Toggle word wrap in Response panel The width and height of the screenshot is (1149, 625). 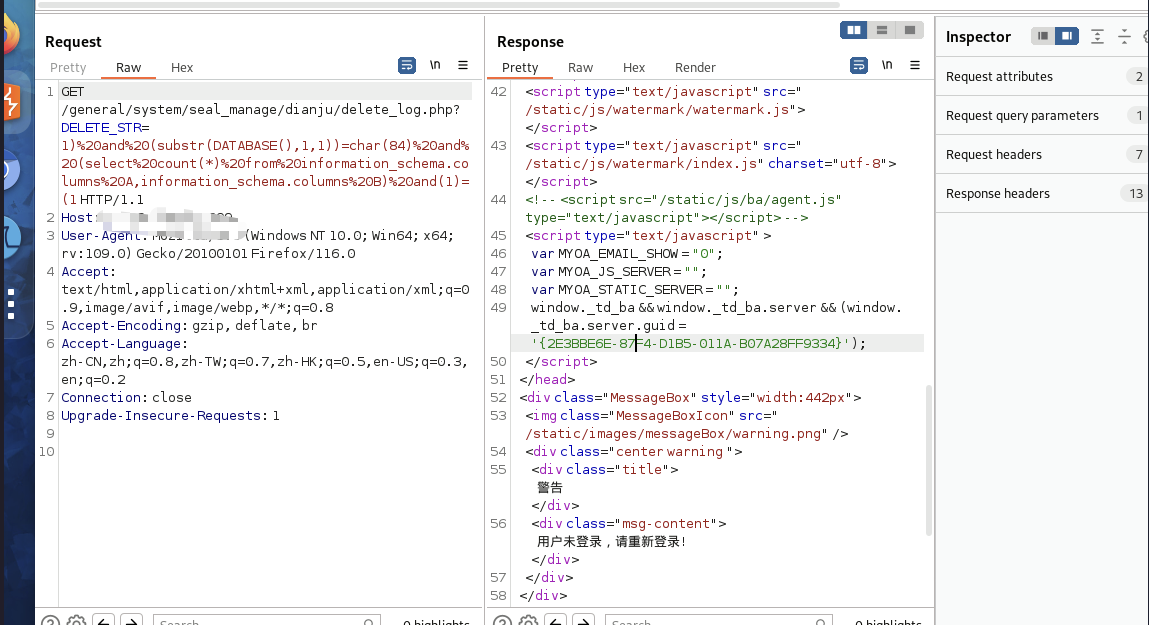[859, 65]
